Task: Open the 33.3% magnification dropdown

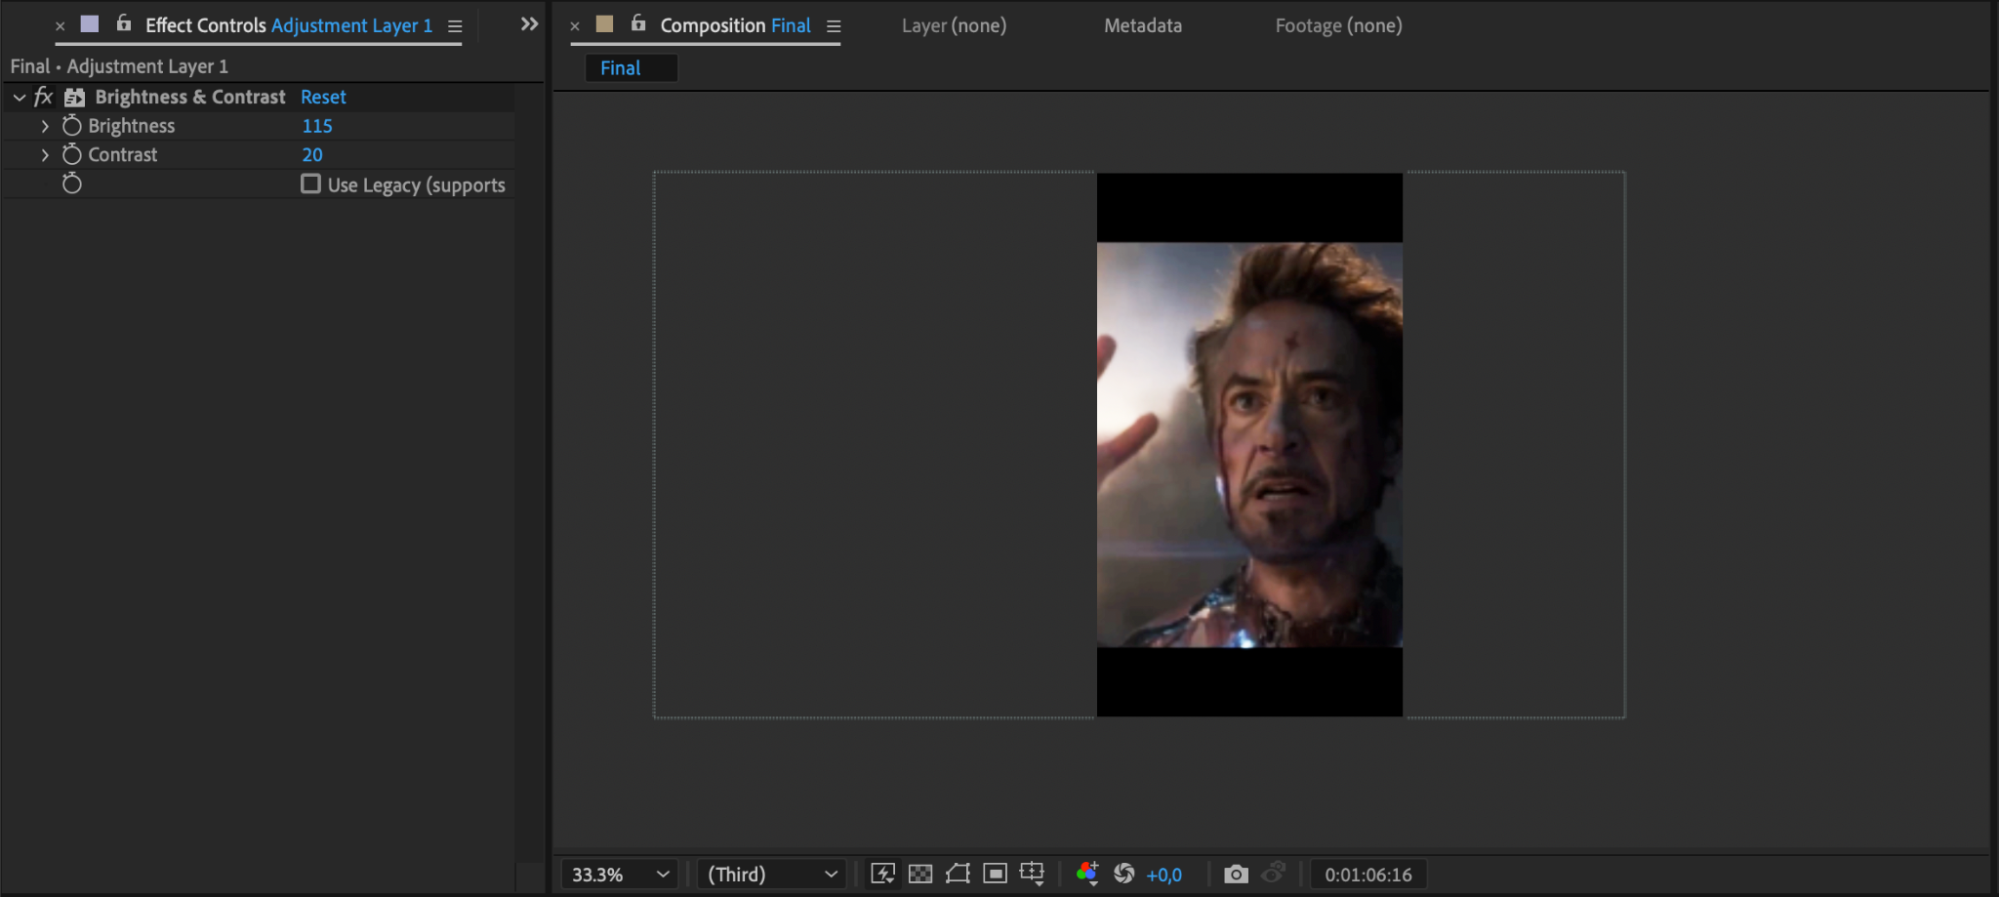Action: click(620, 874)
